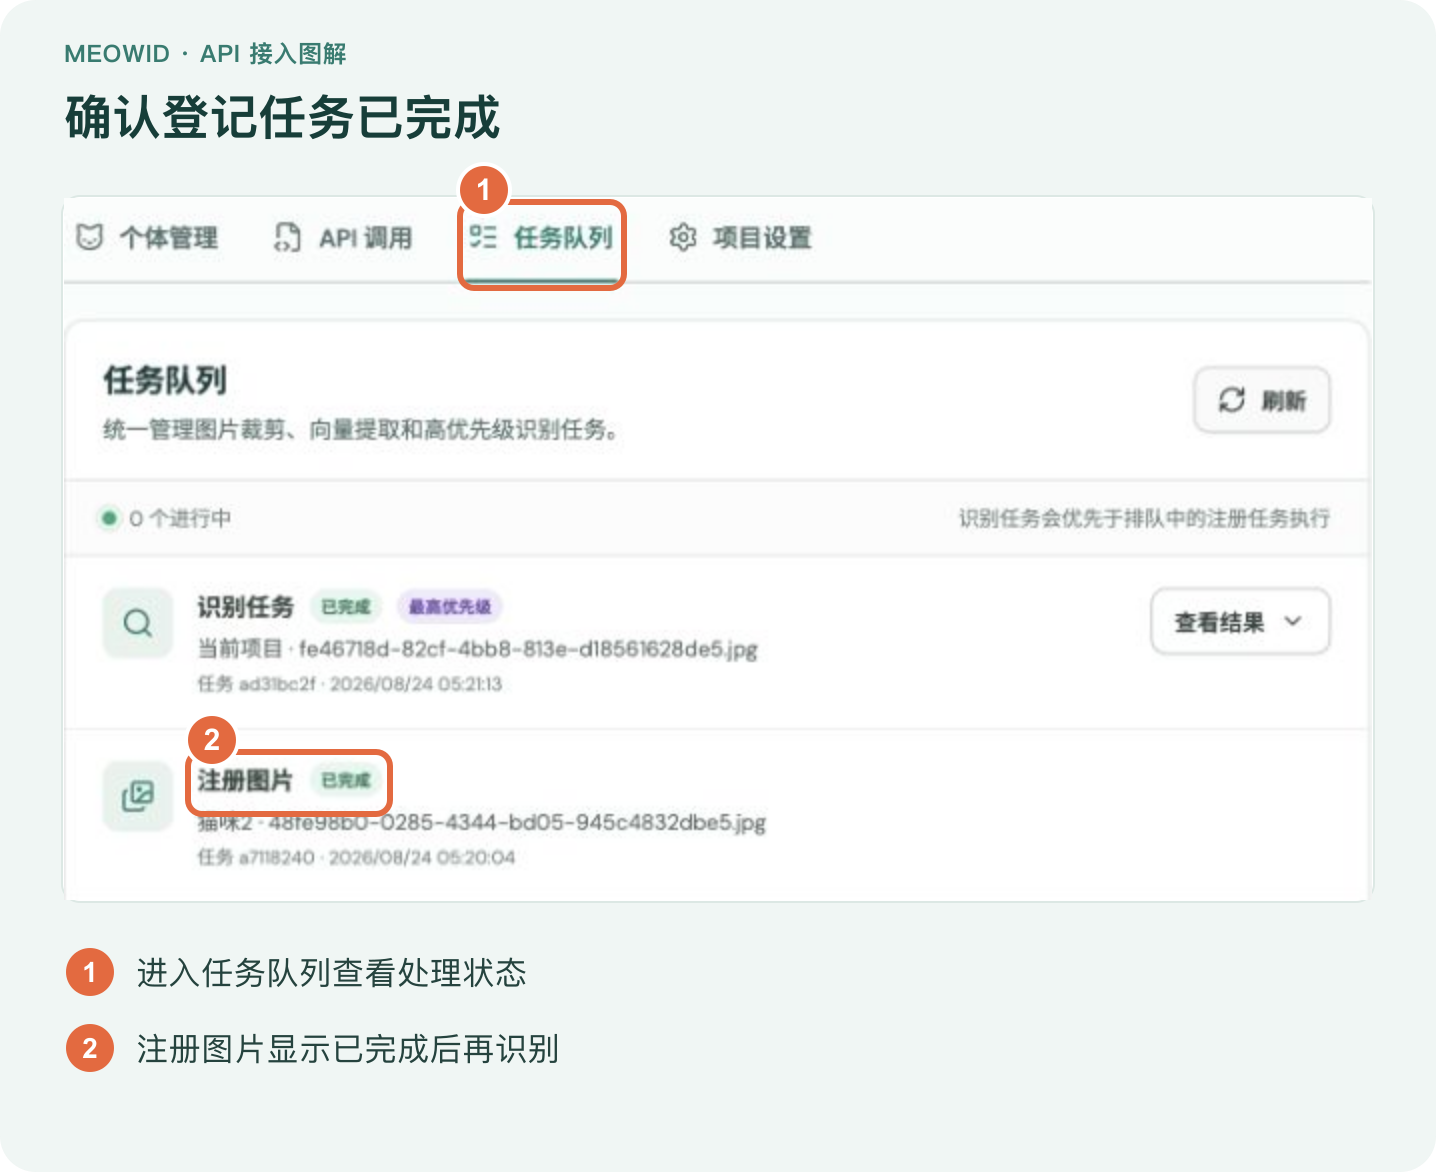
Task: Click the magnifier icon of 识别任务
Action: (138, 623)
